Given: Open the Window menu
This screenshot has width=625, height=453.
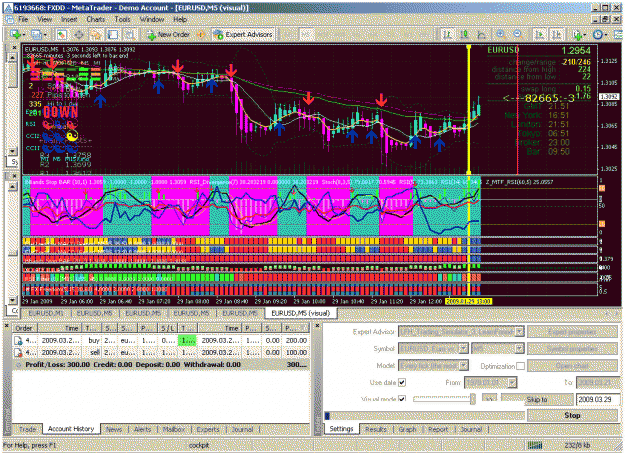Looking at the screenshot, I should coord(152,19).
